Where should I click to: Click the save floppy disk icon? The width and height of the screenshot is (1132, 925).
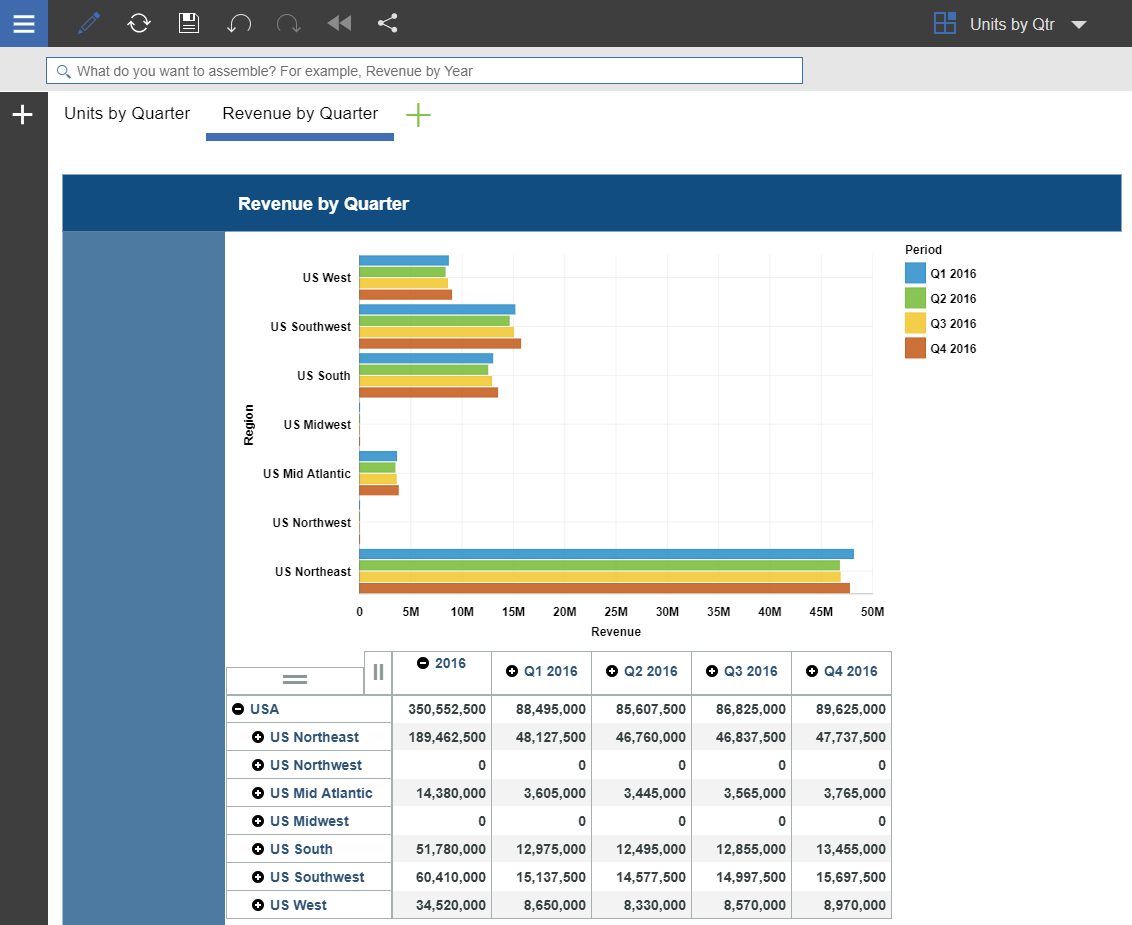189,23
